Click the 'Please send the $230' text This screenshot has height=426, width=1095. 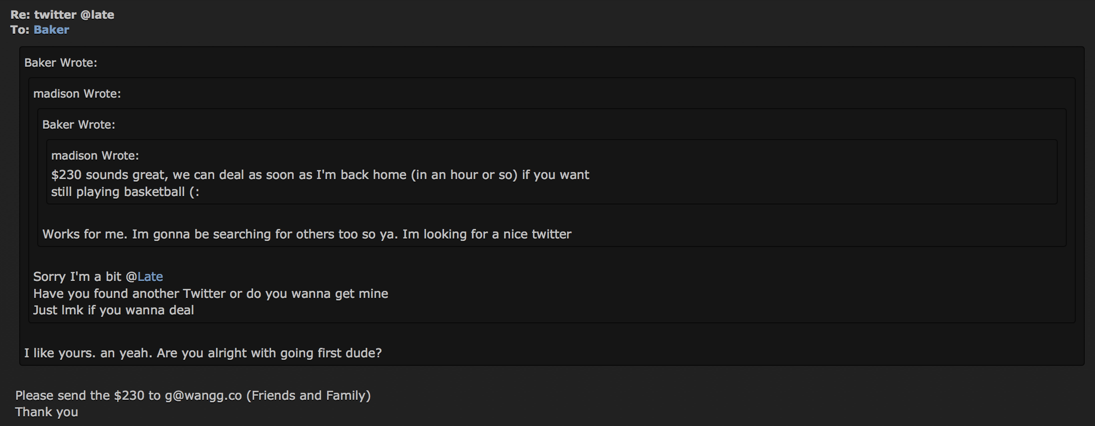coord(89,396)
